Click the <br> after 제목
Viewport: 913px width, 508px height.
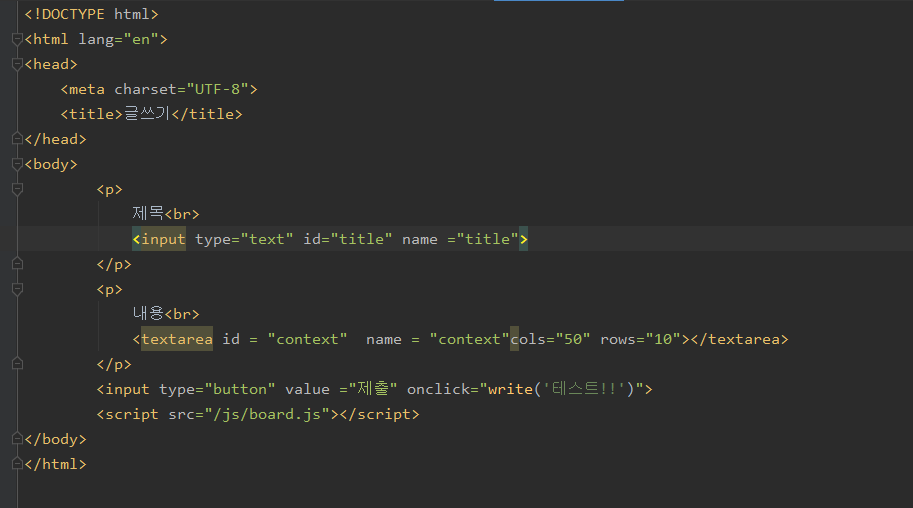coord(182,214)
